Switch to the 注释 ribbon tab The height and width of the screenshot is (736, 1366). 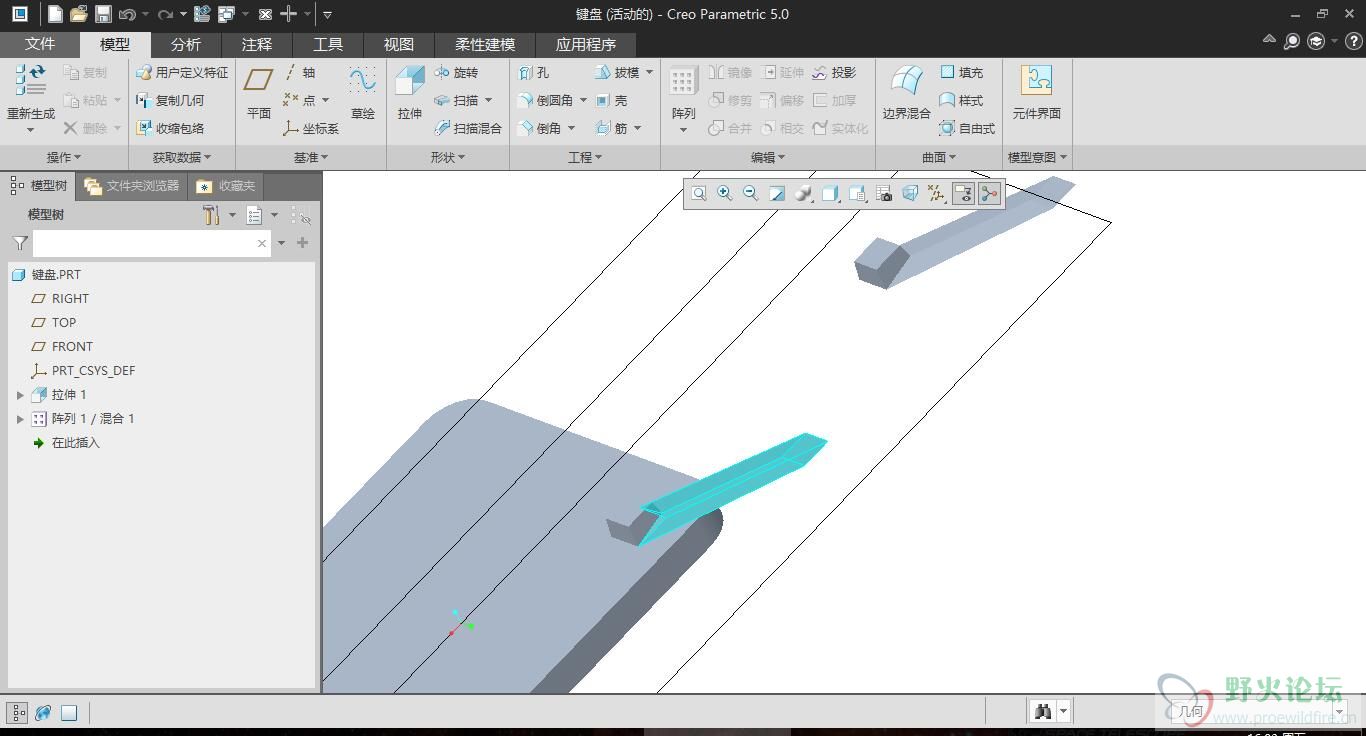click(257, 44)
